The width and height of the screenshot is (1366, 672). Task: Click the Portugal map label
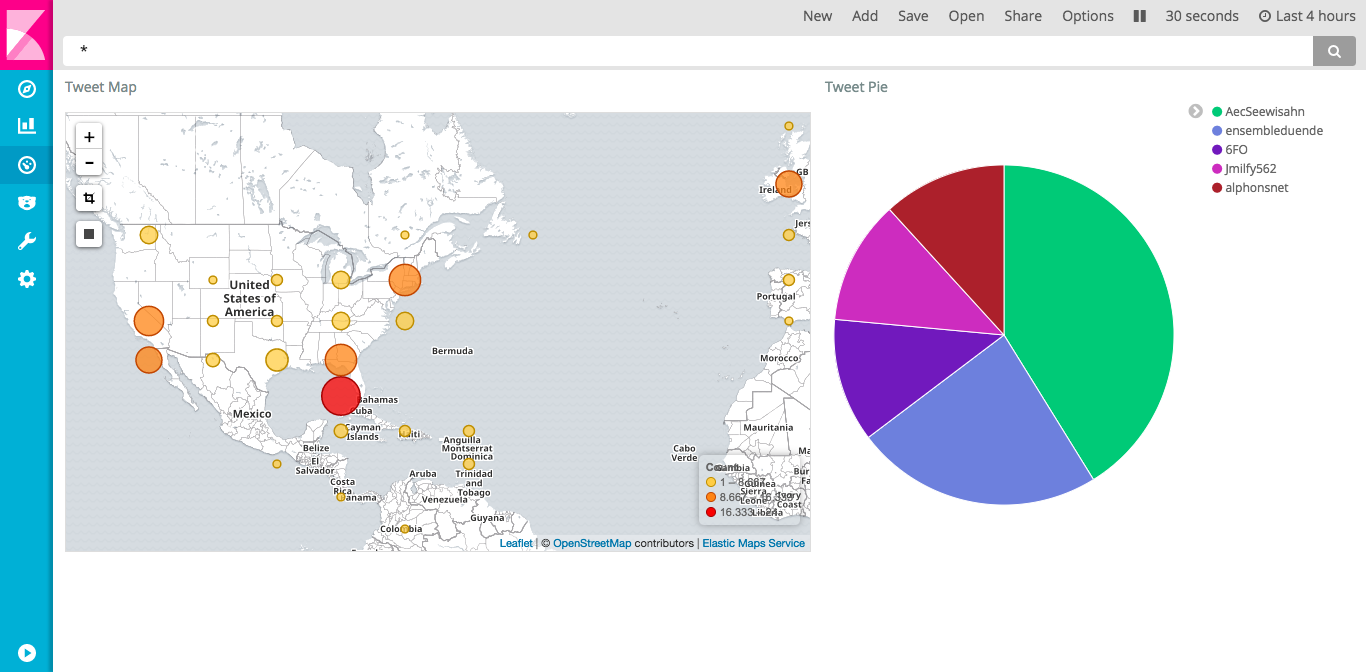(x=776, y=296)
